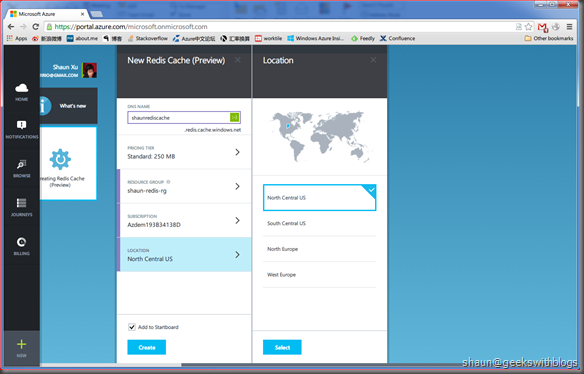Open the Gmail extension icon
Image resolution: width=584 pixels, height=374 pixels.
coord(543,27)
